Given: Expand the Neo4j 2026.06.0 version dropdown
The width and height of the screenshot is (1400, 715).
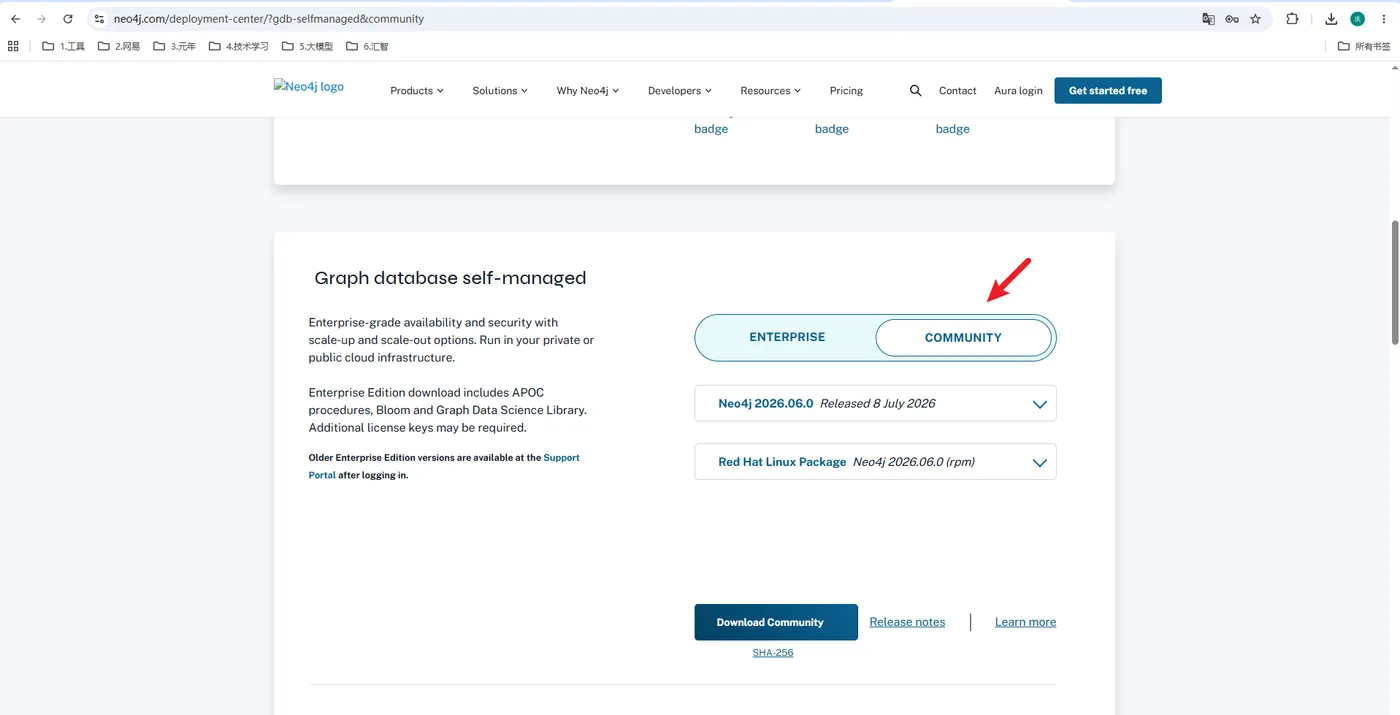Looking at the screenshot, I should pyautogui.click(x=875, y=403).
